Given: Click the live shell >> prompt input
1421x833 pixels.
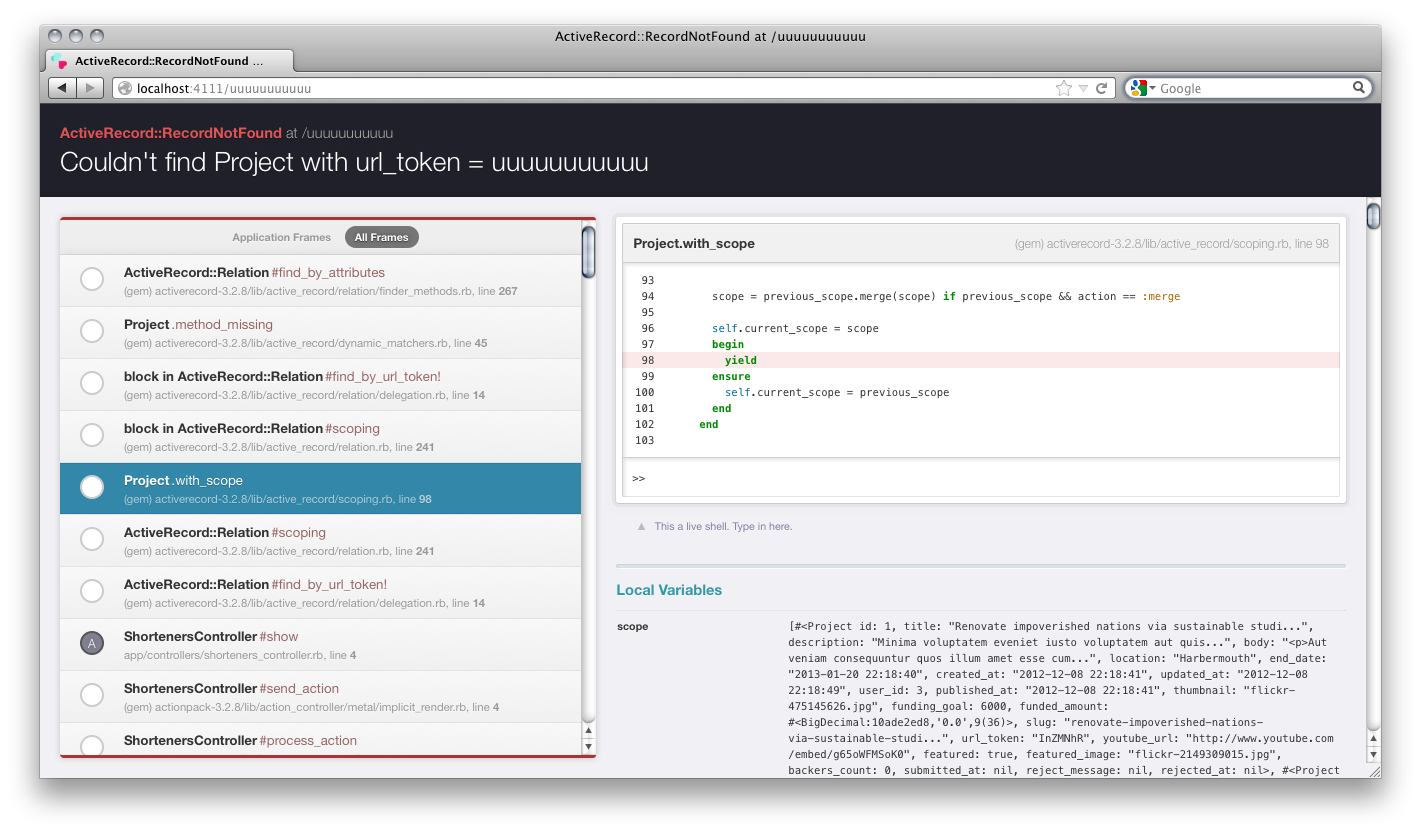Looking at the screenshot, I should pos(980,478).
